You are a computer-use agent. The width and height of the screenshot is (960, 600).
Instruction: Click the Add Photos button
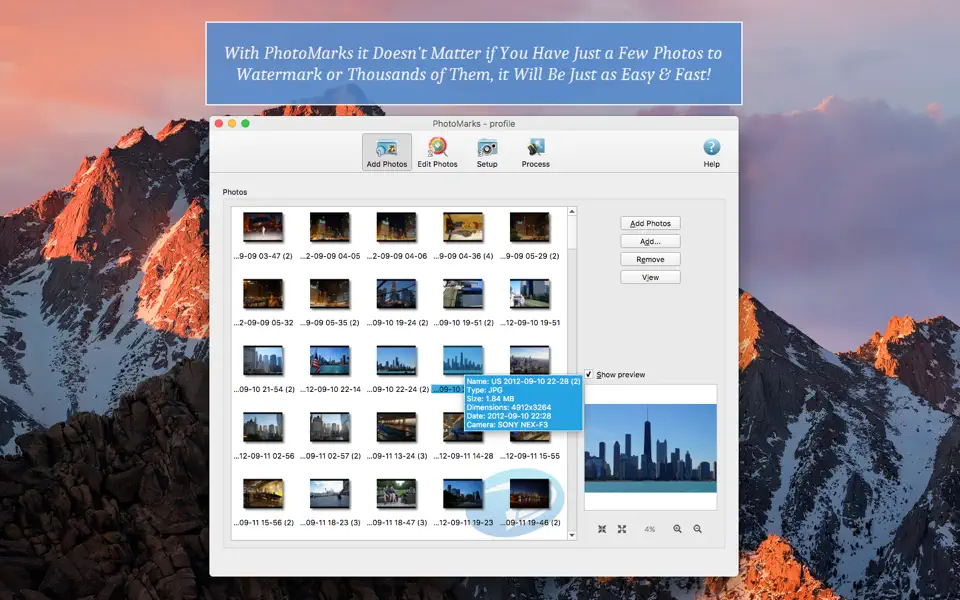[x=650, y=222]
